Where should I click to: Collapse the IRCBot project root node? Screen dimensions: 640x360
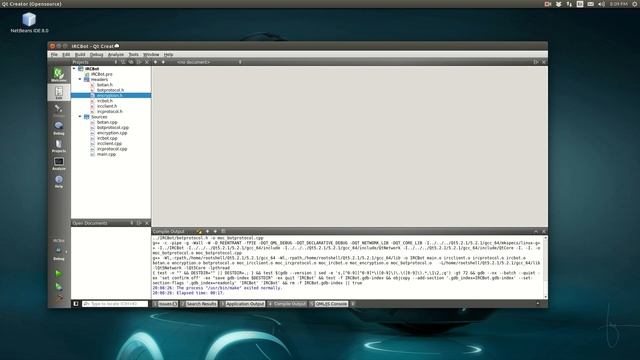point(74,69)
